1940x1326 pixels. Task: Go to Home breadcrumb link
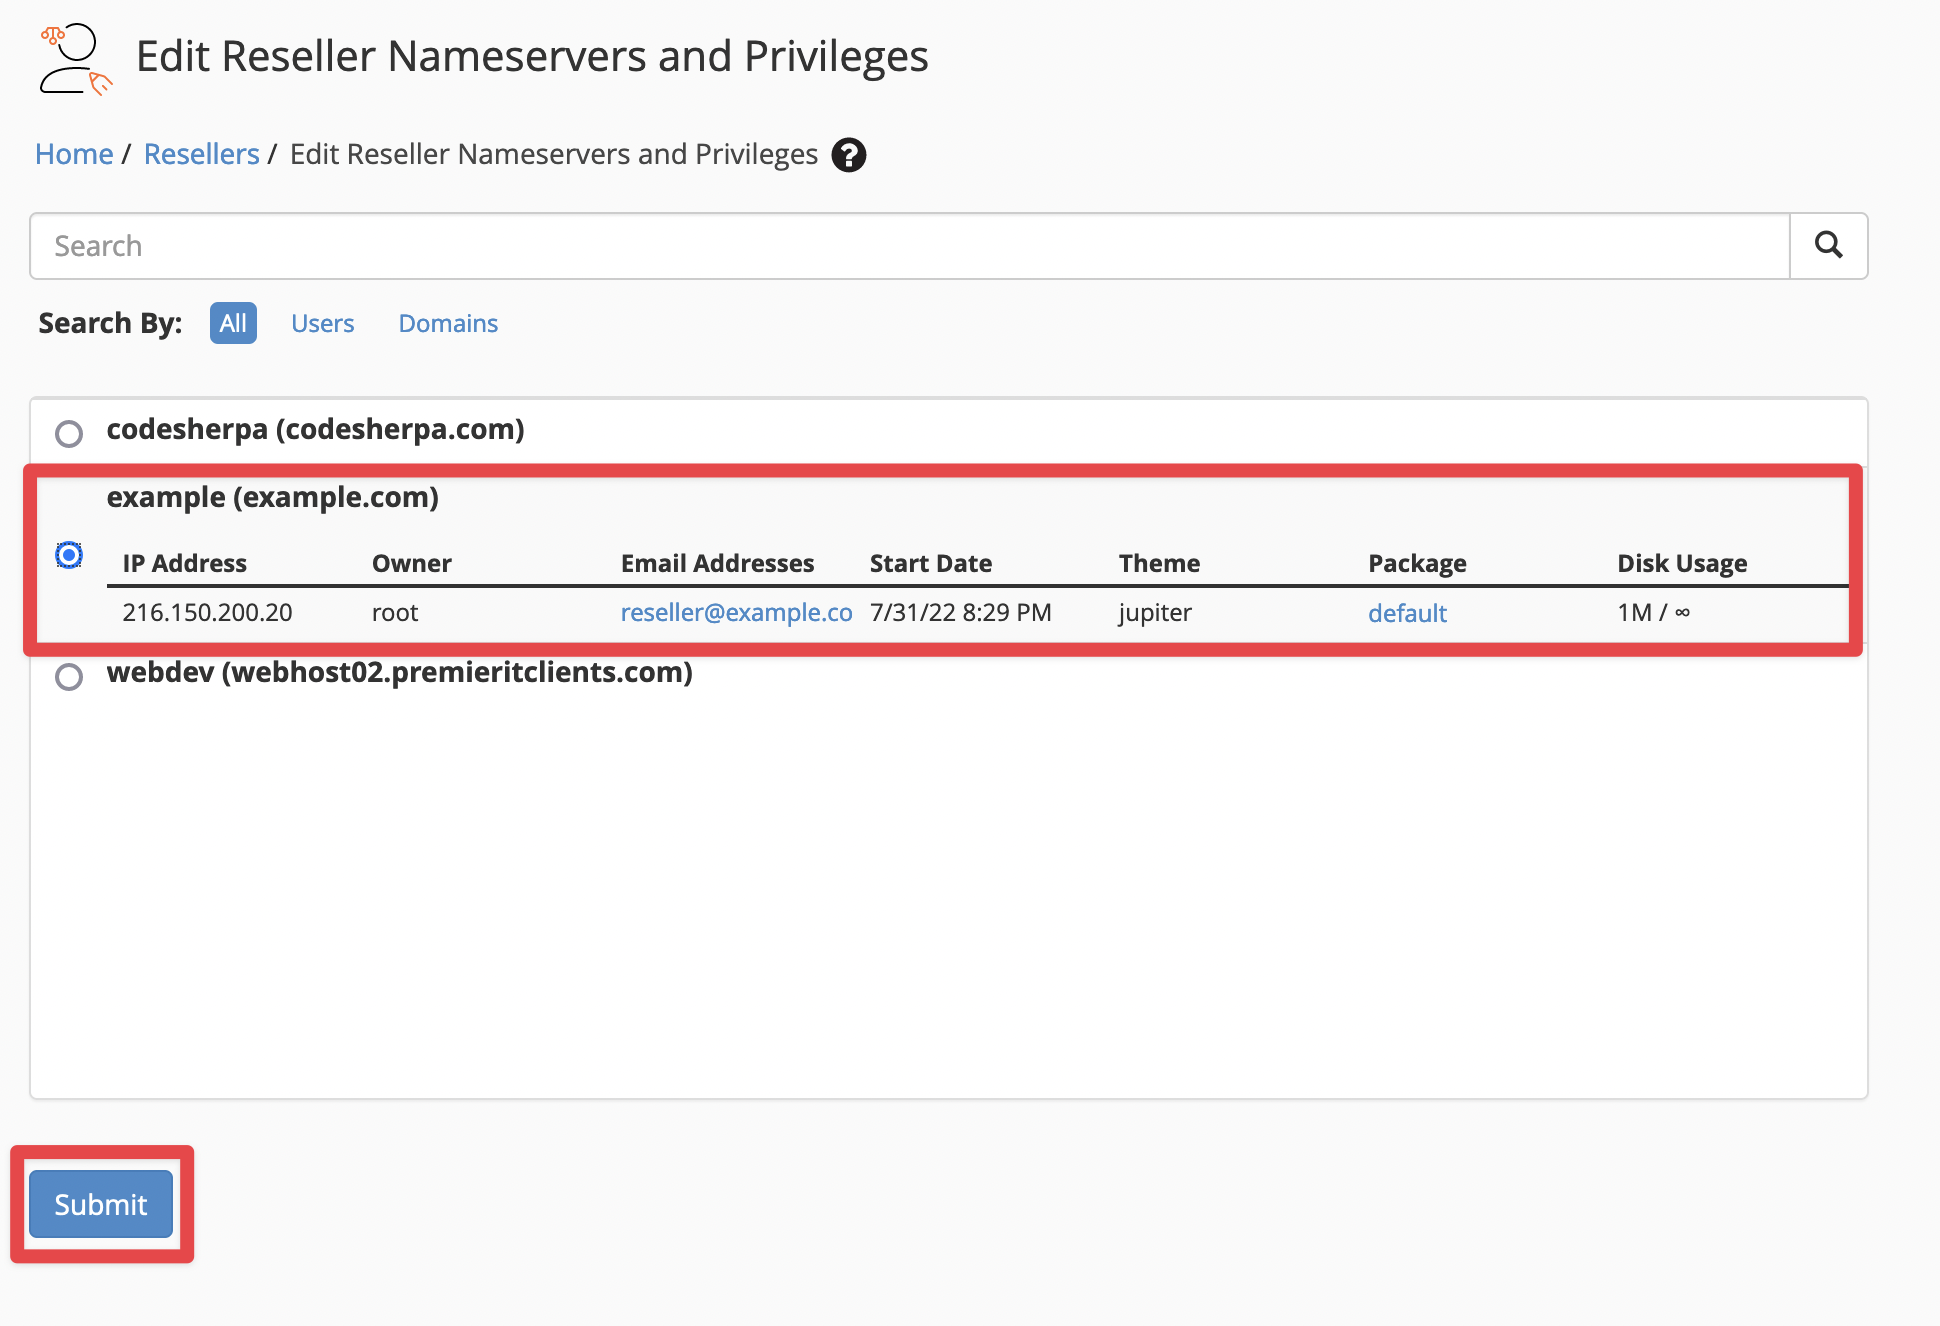tap(74, 154)
